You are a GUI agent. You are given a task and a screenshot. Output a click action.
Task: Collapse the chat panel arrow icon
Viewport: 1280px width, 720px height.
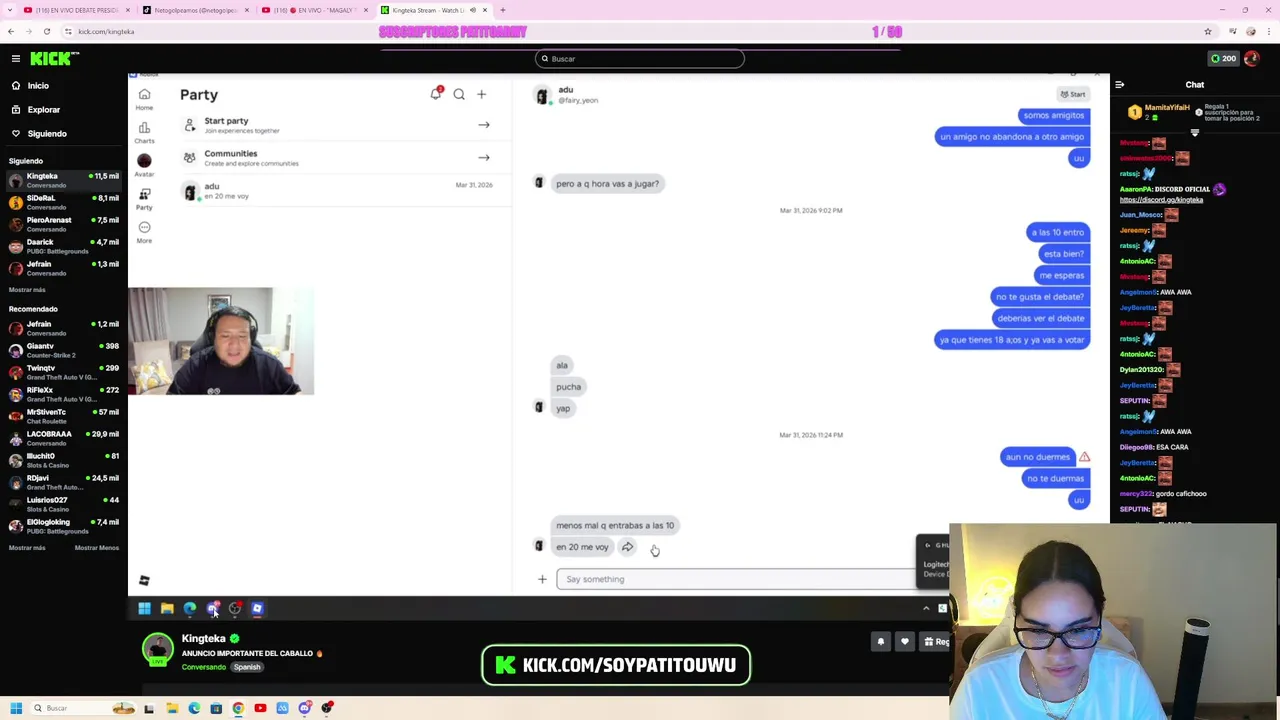[x=1119, y=85]
